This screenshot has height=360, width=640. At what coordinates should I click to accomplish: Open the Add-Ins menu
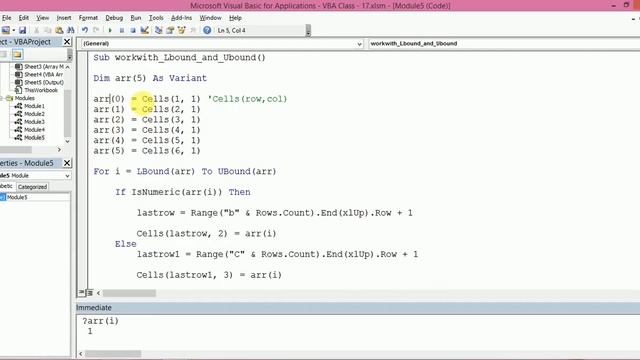pyautogui.click(x=181, y=18)
